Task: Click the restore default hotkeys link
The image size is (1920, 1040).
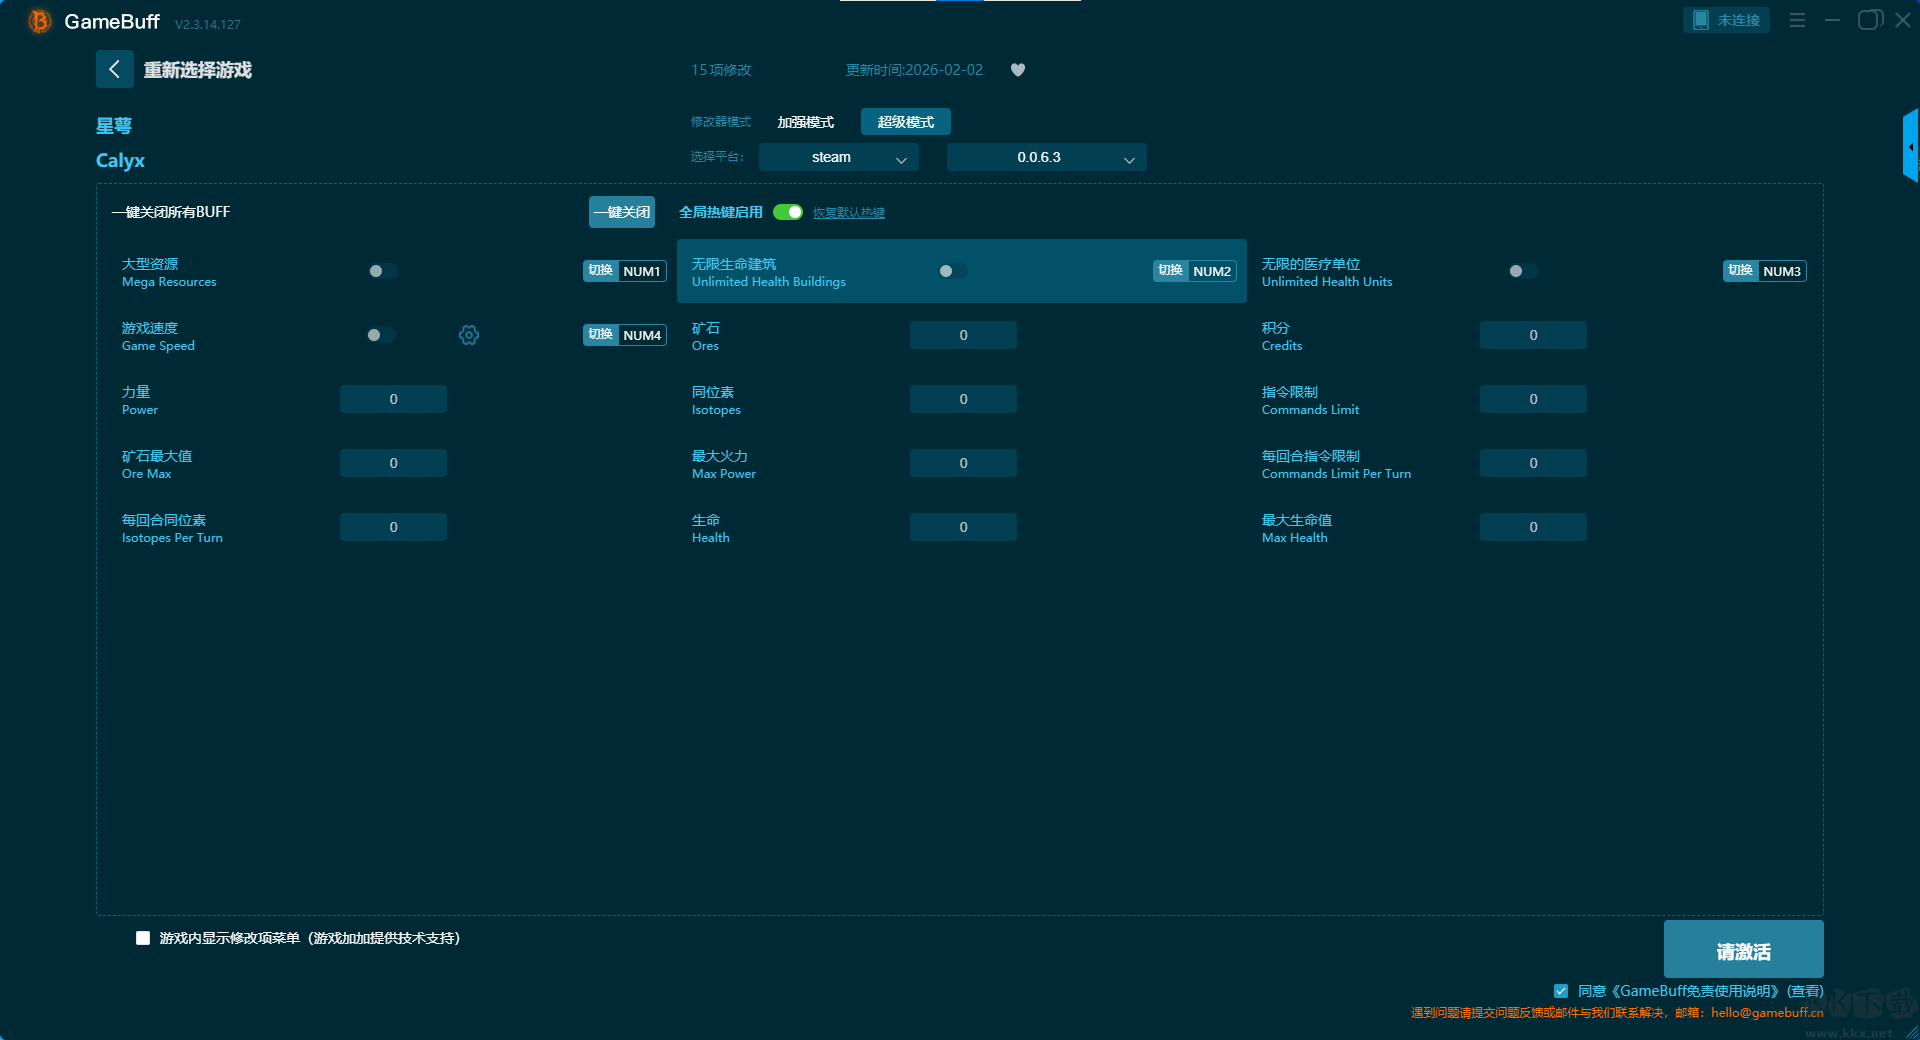Action: 848,213
